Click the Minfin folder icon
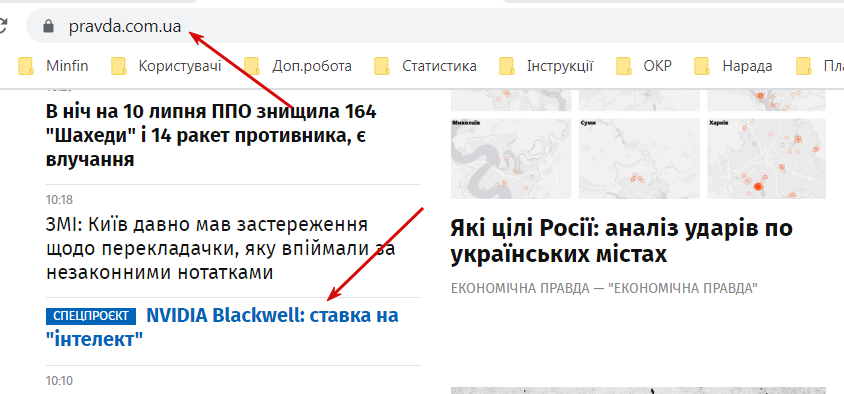The width and height of the screenshot is (844, 394). [26, 66]
